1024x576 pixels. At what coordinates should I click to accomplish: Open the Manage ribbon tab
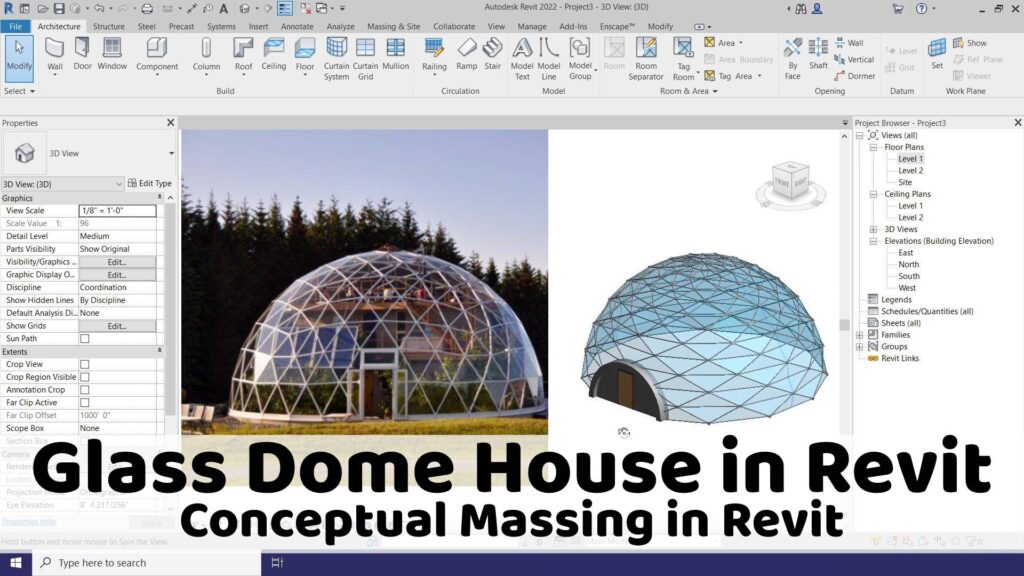point(532,26)
